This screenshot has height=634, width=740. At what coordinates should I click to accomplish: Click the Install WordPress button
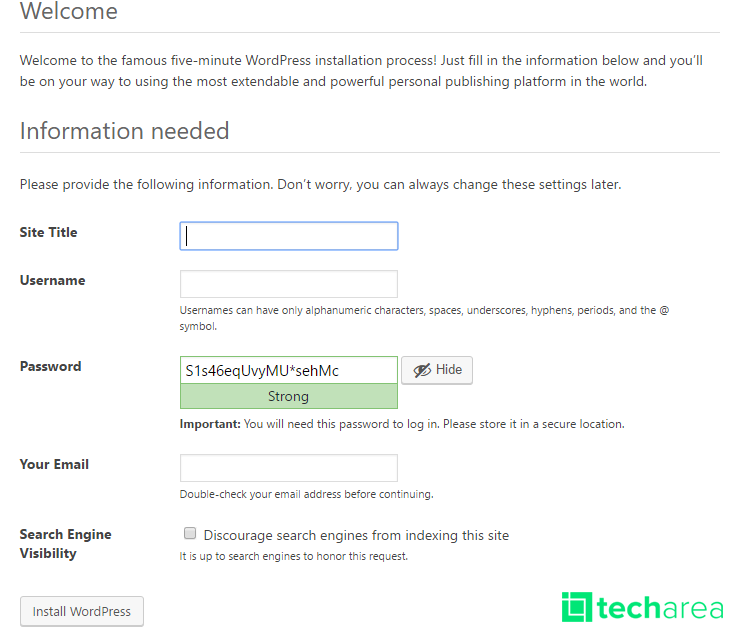click(x=82, y=611)
